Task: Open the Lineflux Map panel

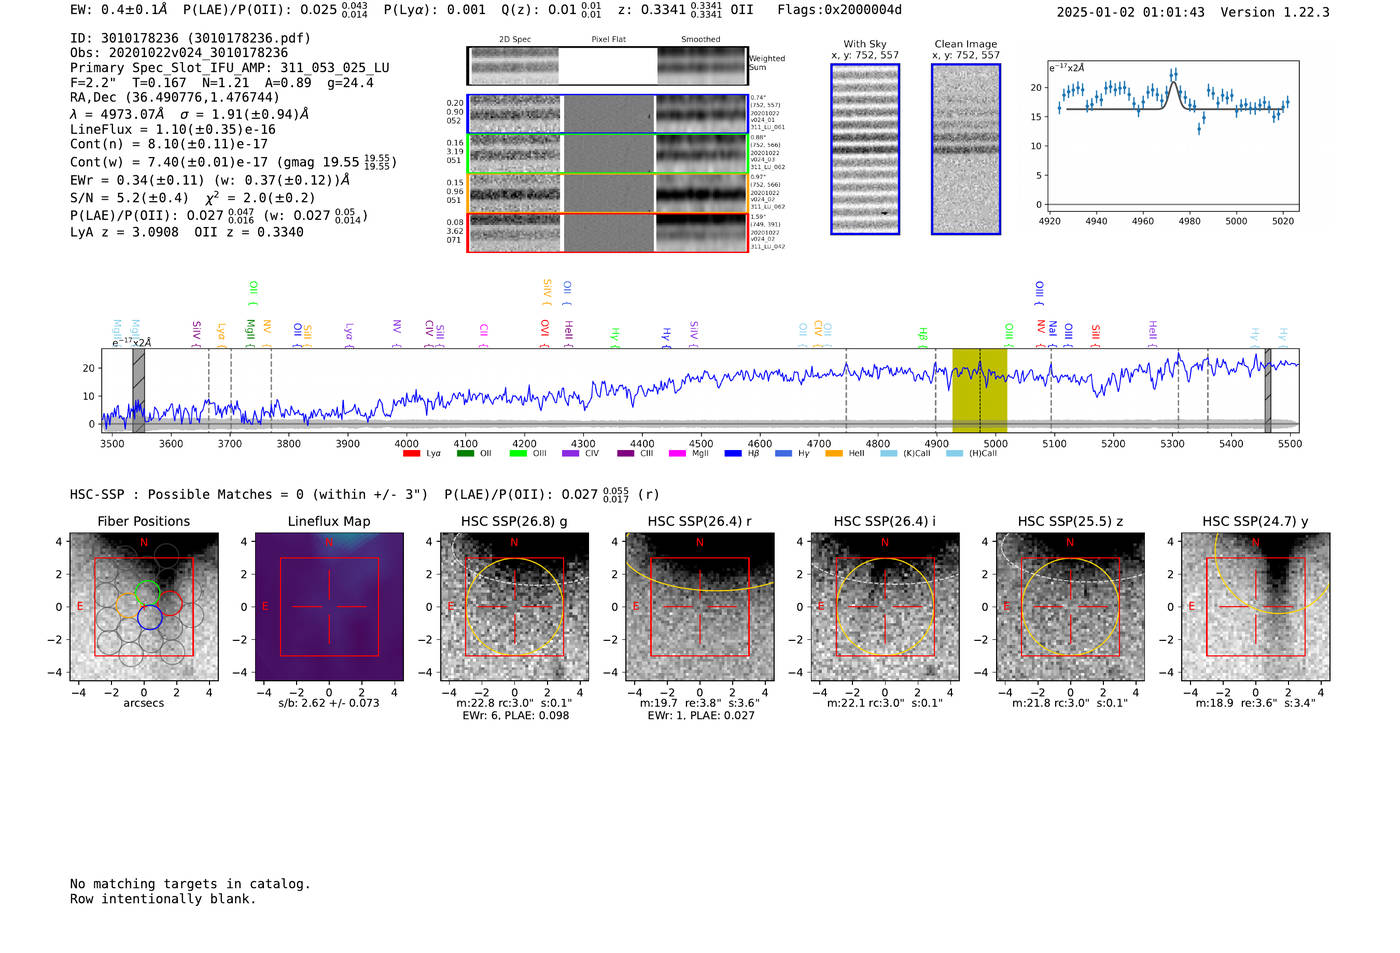Action: coord(329,607)
